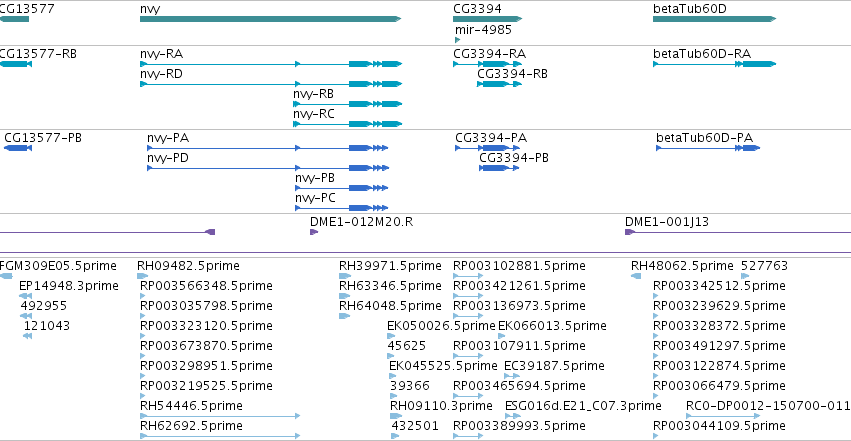This screenshot has height=441, width=851.
Task: Select EST RP003044109.5prime
Action: [656, 436]
